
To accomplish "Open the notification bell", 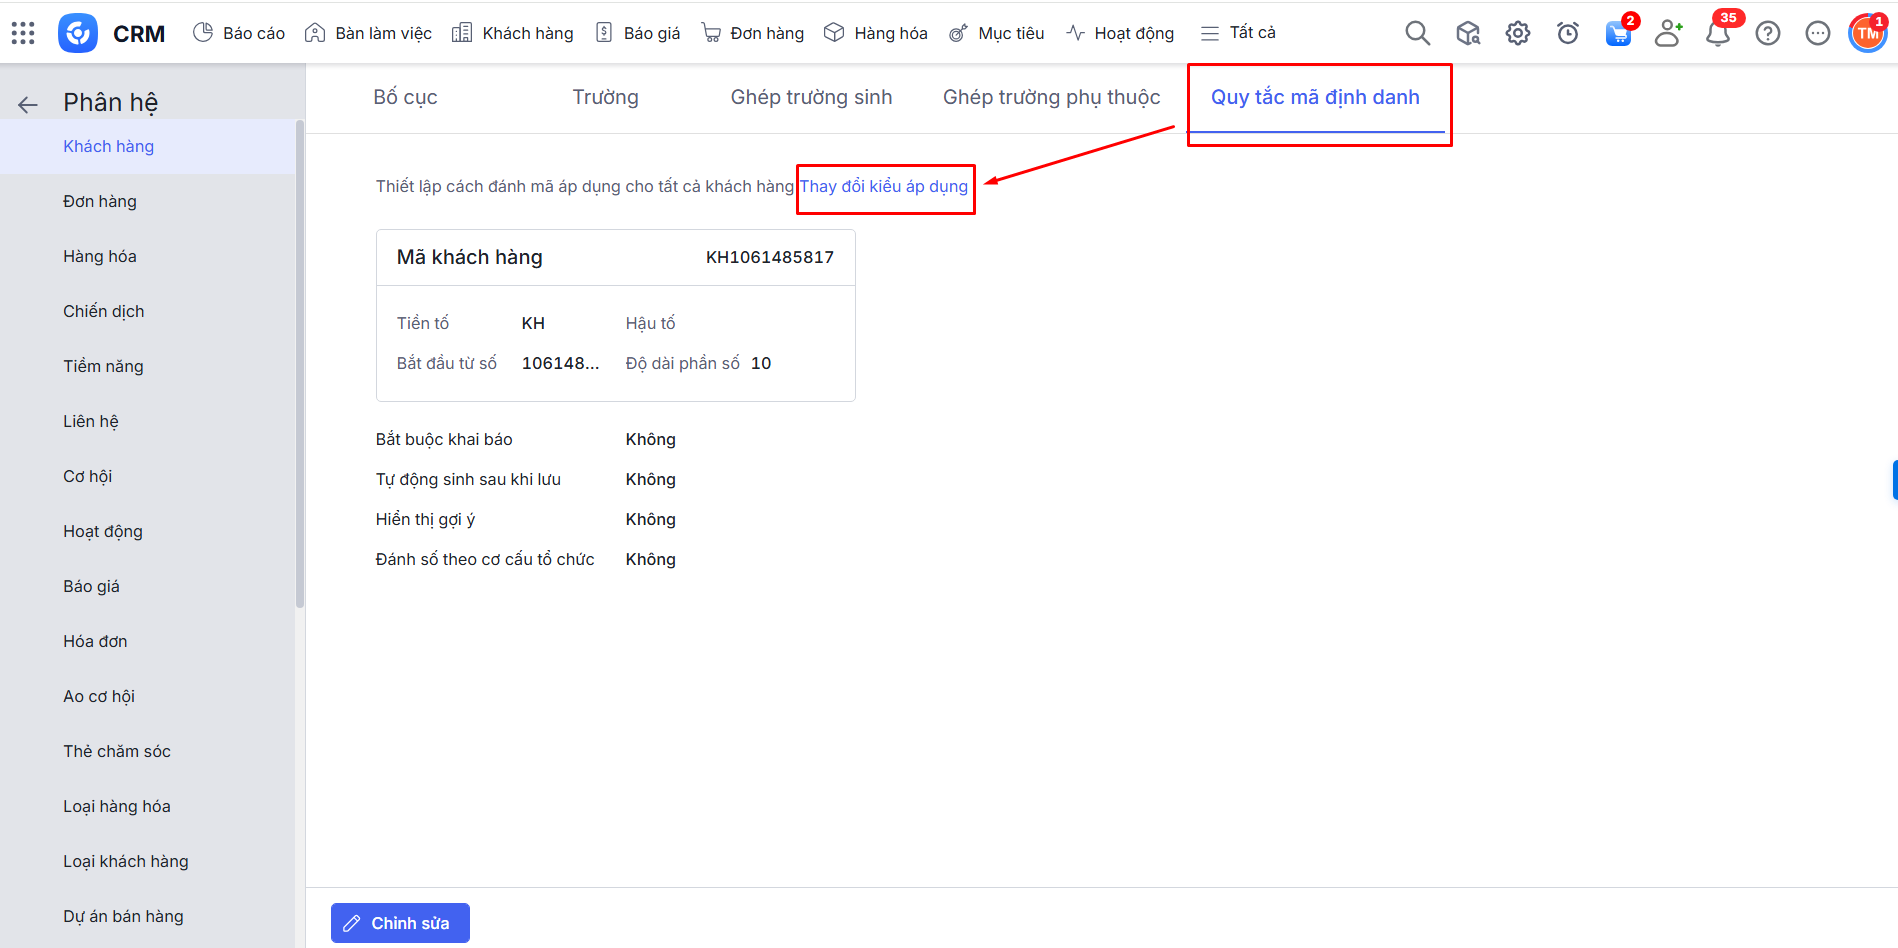I will [1717, 33].
